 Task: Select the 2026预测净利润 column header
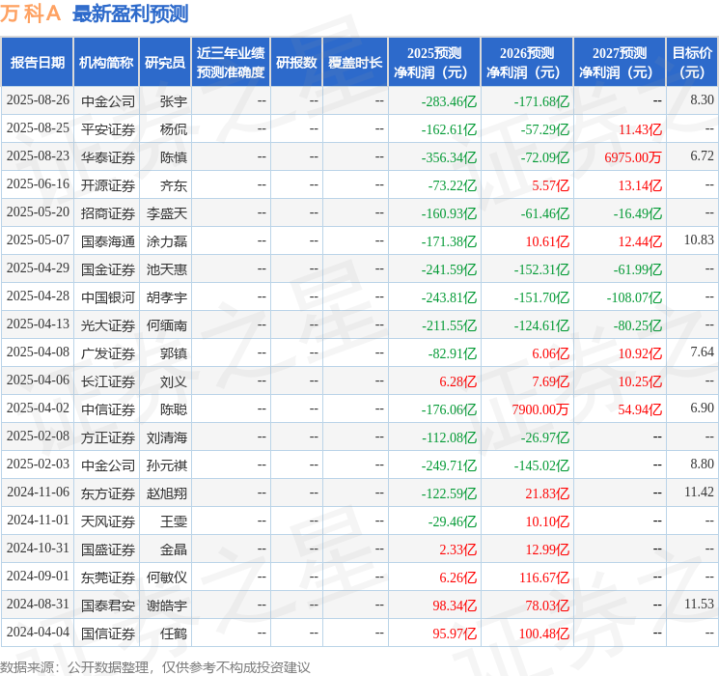526,62
